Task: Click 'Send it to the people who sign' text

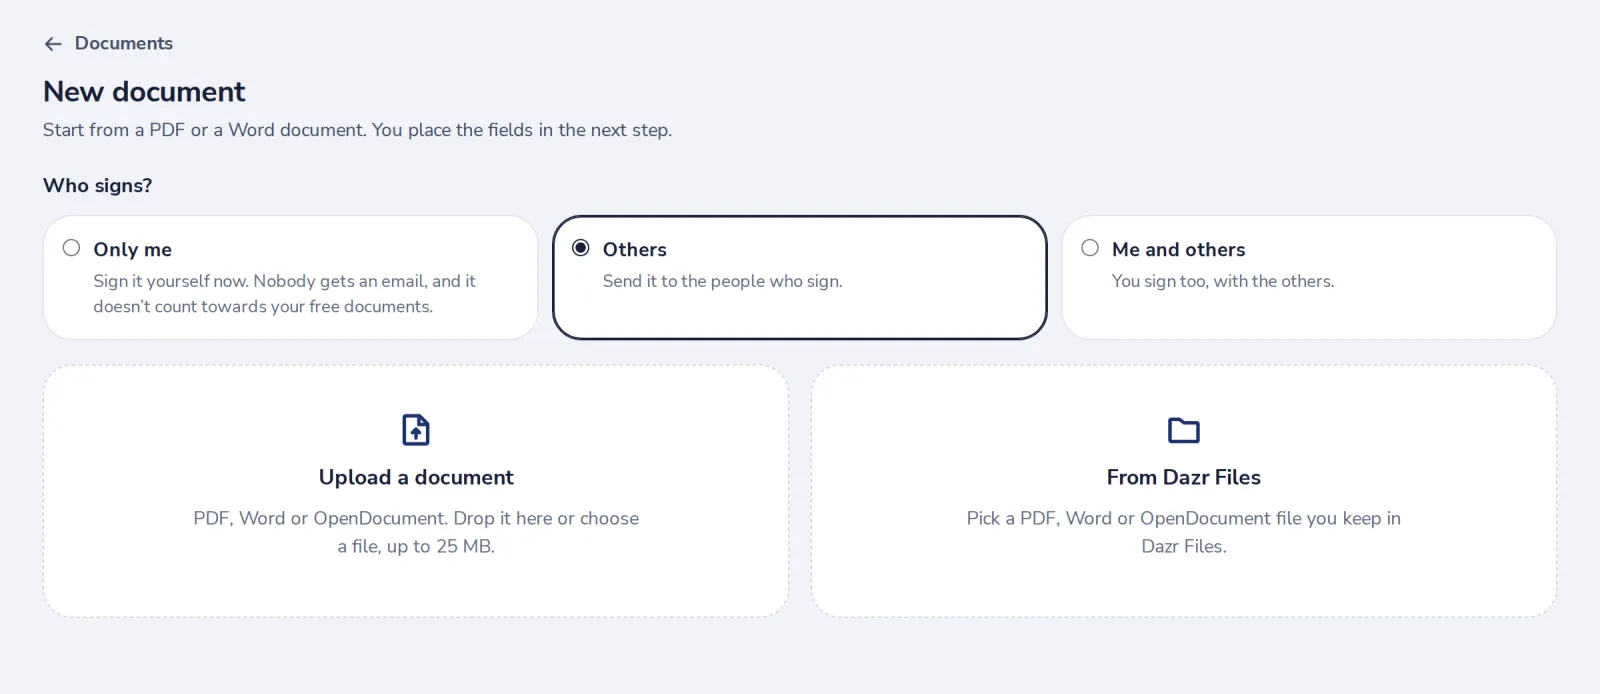Action: pos(723,281)
